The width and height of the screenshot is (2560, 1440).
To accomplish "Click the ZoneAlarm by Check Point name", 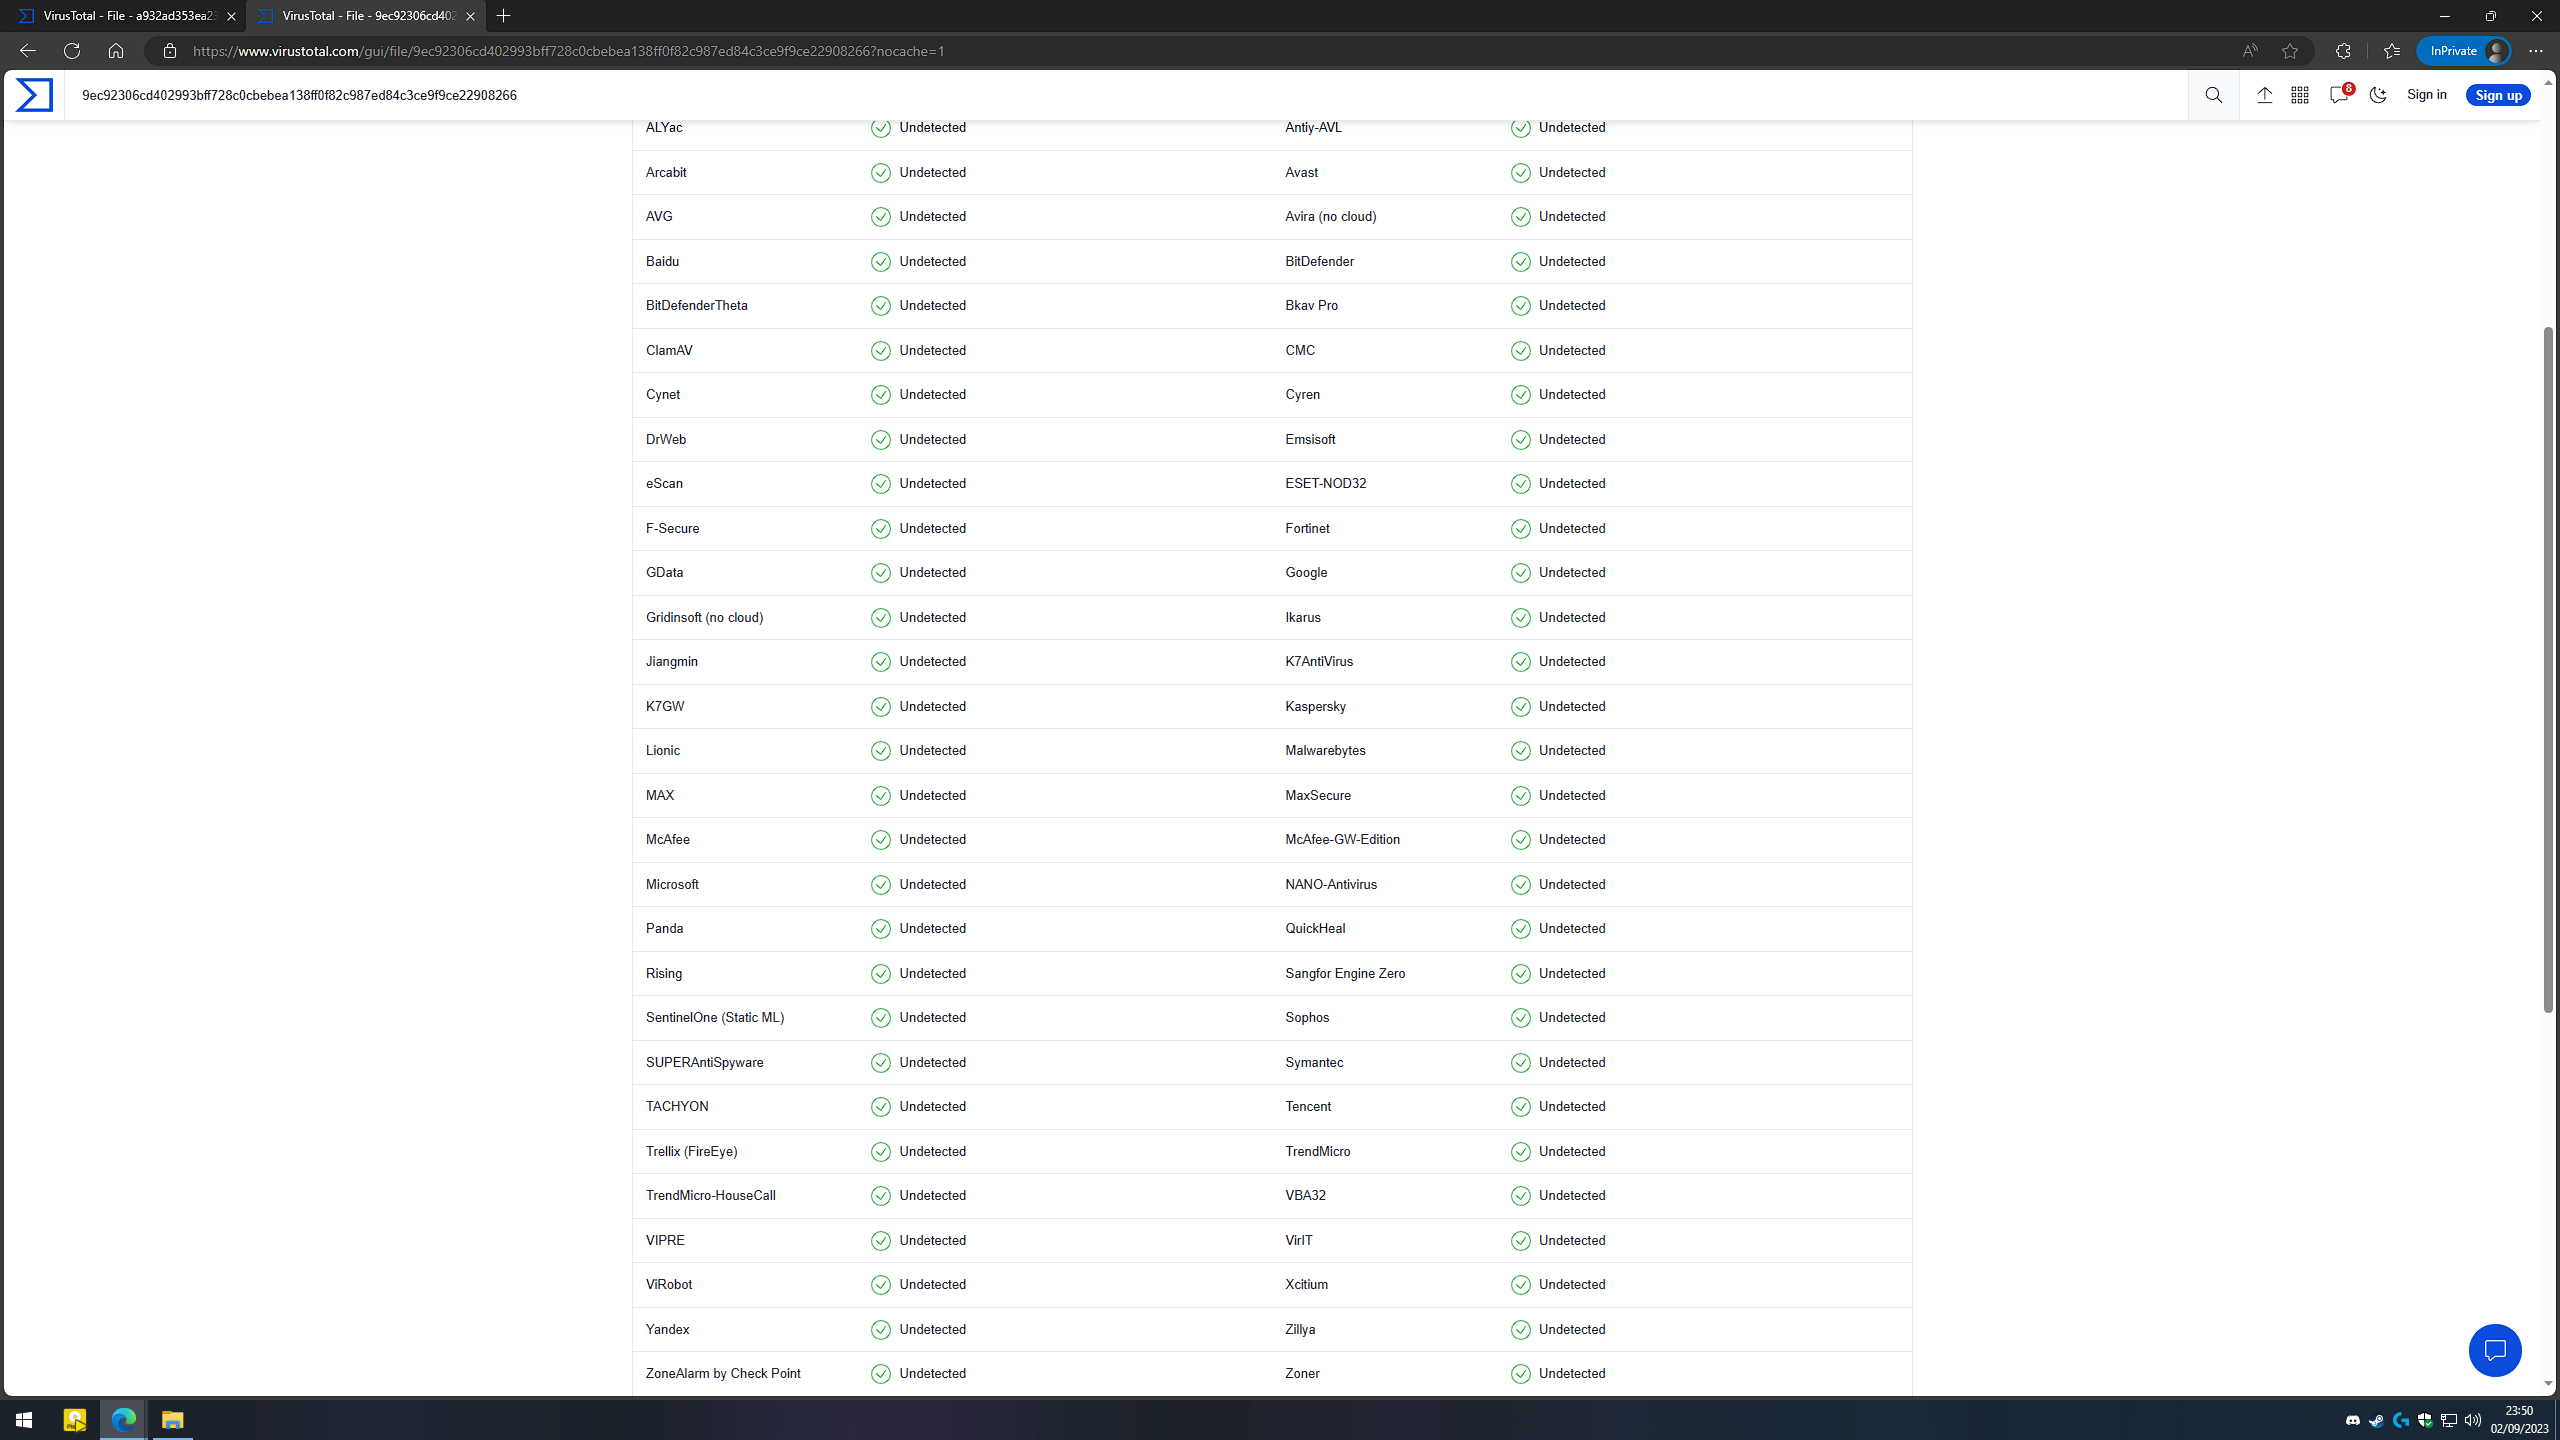I will (x=723, y=1374).
